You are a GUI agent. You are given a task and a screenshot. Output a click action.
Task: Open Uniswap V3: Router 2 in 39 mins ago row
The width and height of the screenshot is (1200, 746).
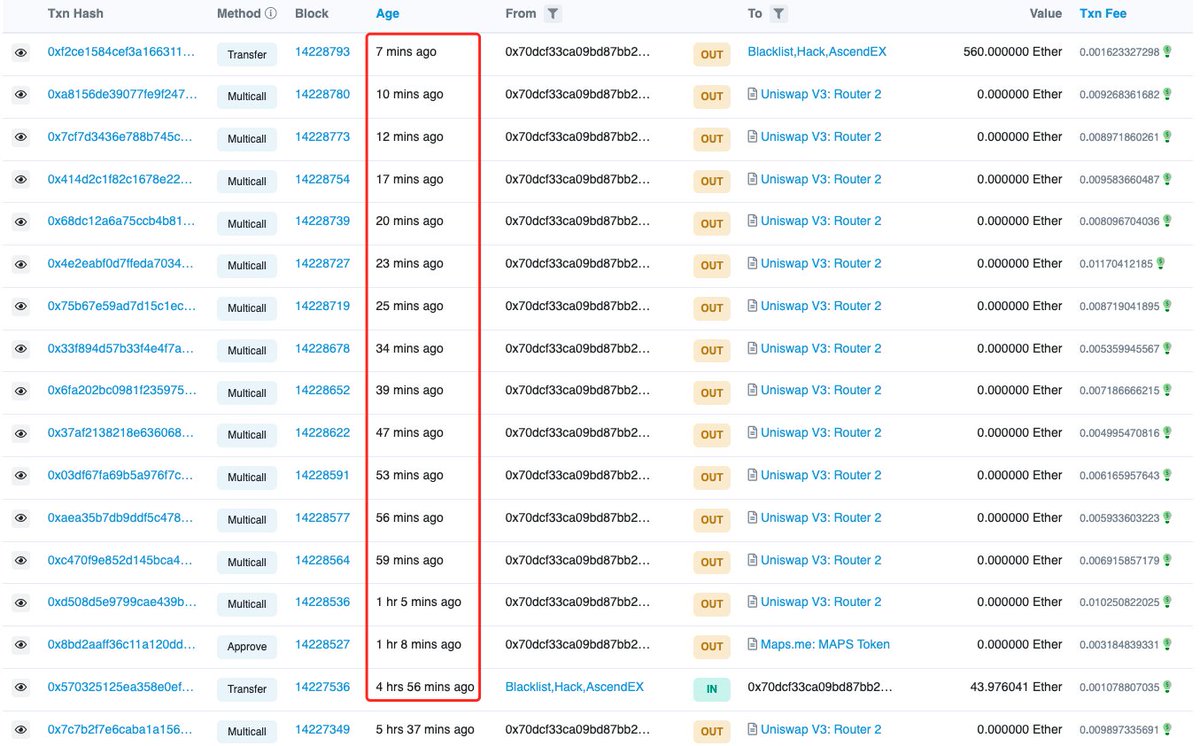(x=821, y=391)
